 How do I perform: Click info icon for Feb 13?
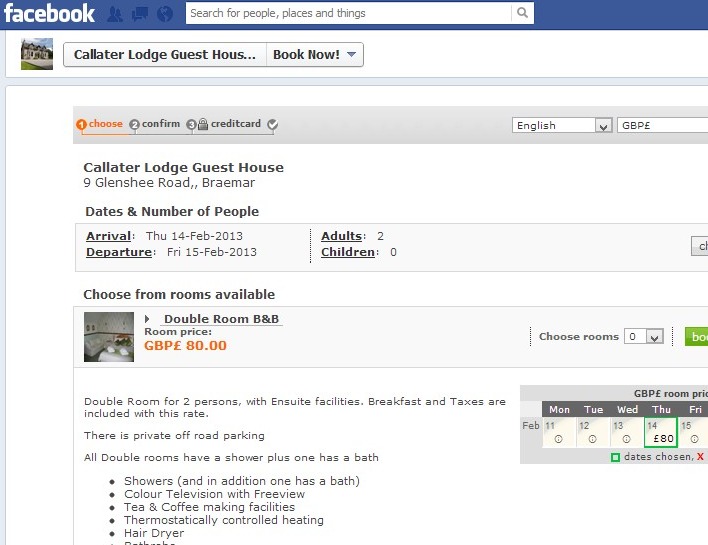(626, 439)
